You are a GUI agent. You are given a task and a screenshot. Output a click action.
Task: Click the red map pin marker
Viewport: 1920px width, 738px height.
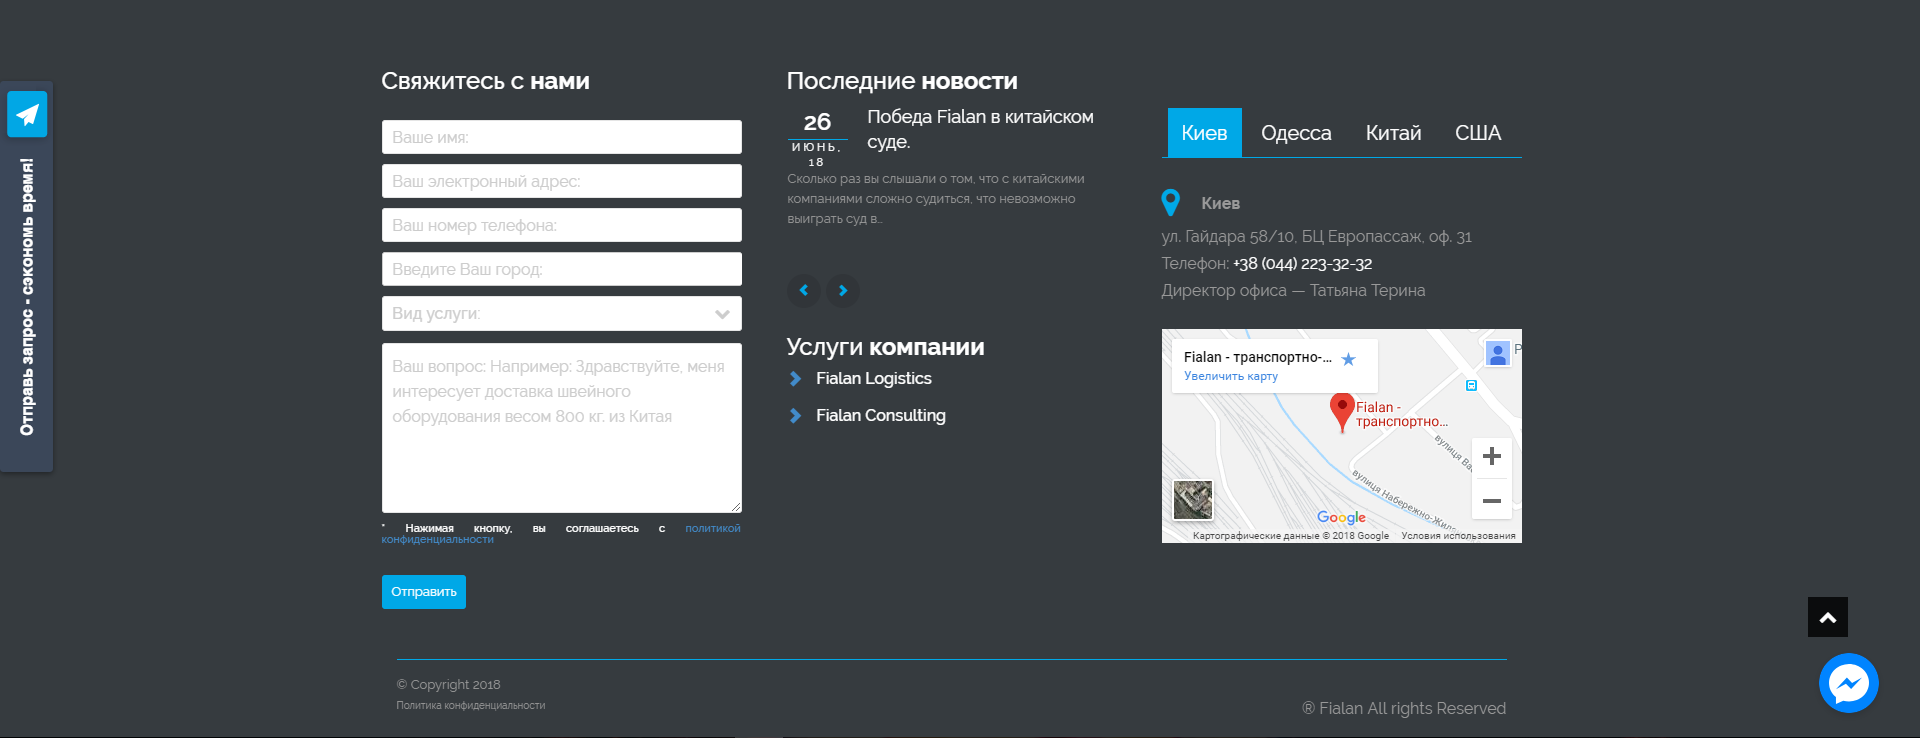(x=1341, y=410)
